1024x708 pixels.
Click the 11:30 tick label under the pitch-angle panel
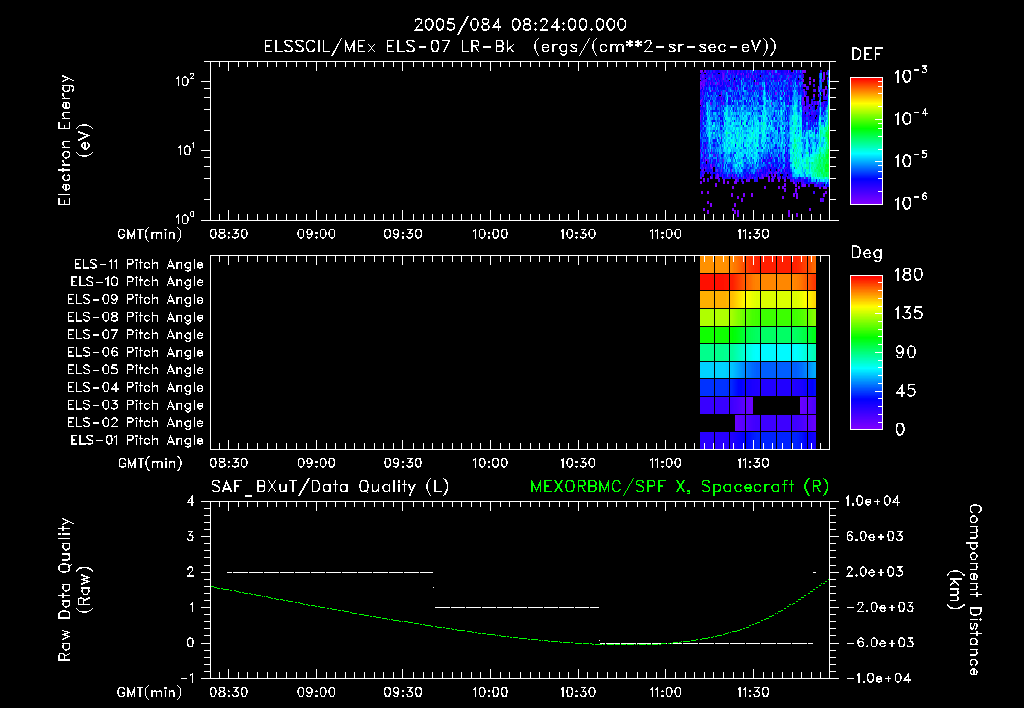coord(753,464)
